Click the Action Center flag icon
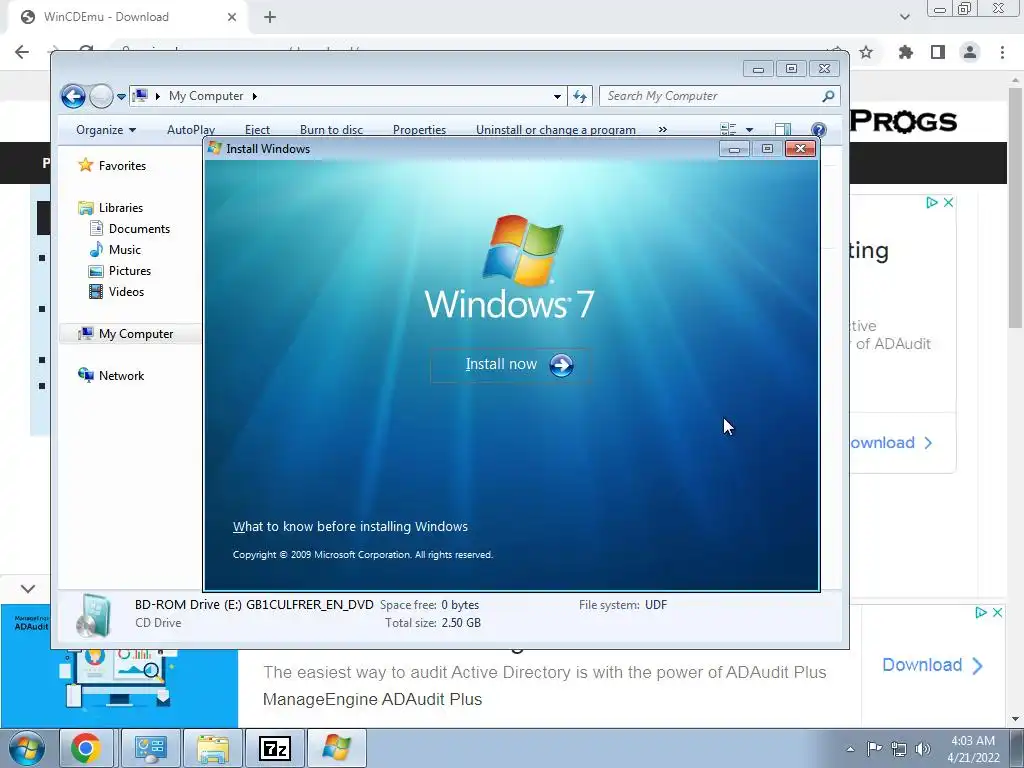 pos(874,748)
